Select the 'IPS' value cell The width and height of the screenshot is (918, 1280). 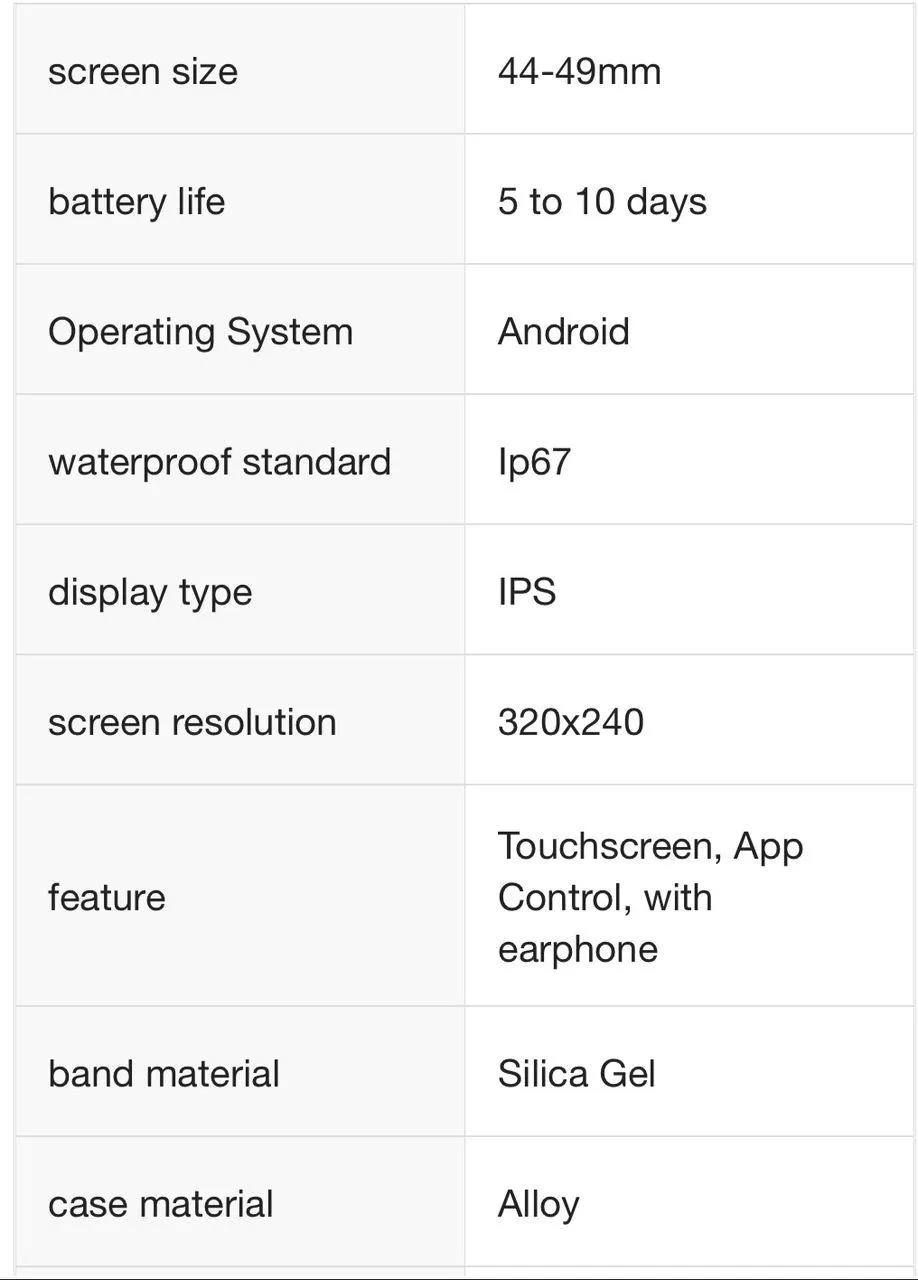click(x=689, y=590)
